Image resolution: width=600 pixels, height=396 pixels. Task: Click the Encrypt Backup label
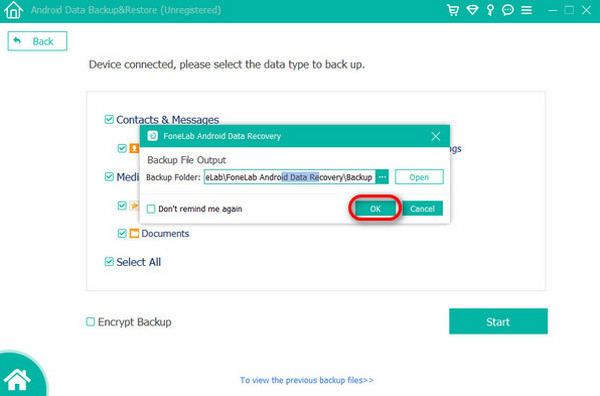pyautogui.click(x=135, y=322)
